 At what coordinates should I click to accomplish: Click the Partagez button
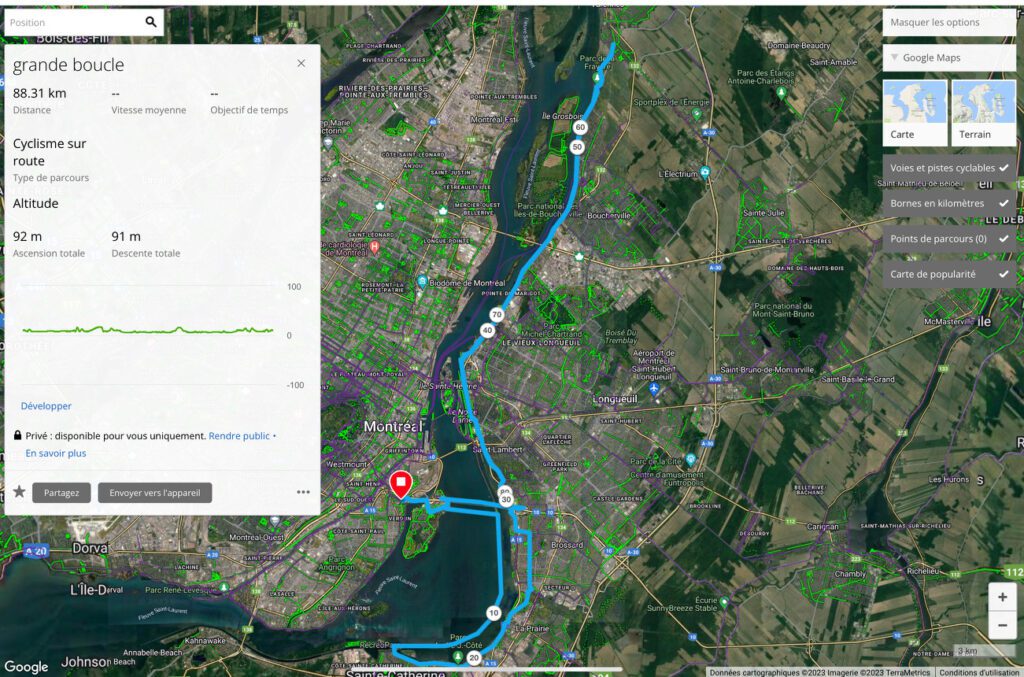point(61,492)
